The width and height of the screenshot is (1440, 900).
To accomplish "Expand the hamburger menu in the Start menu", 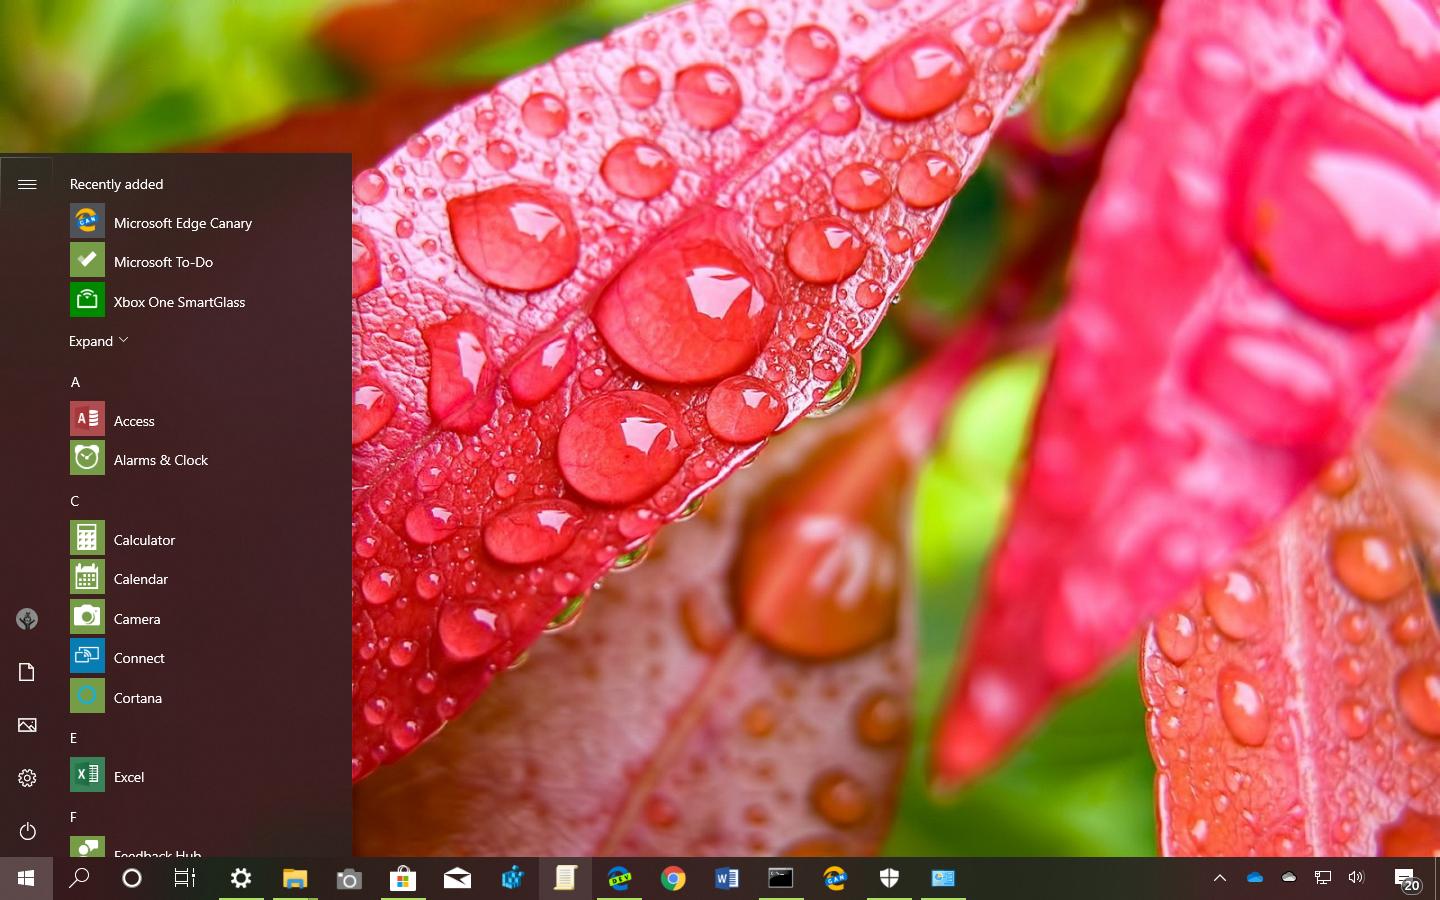I will click(x=27, y=183).
